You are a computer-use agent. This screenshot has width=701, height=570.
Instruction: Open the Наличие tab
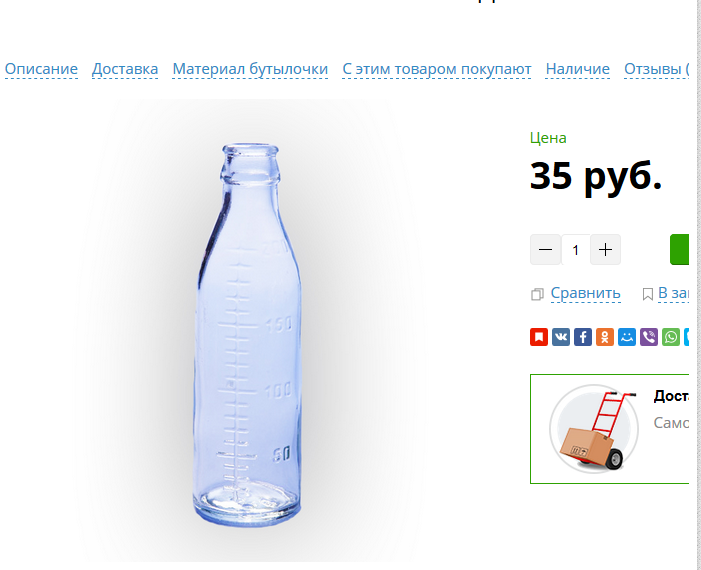578,69
